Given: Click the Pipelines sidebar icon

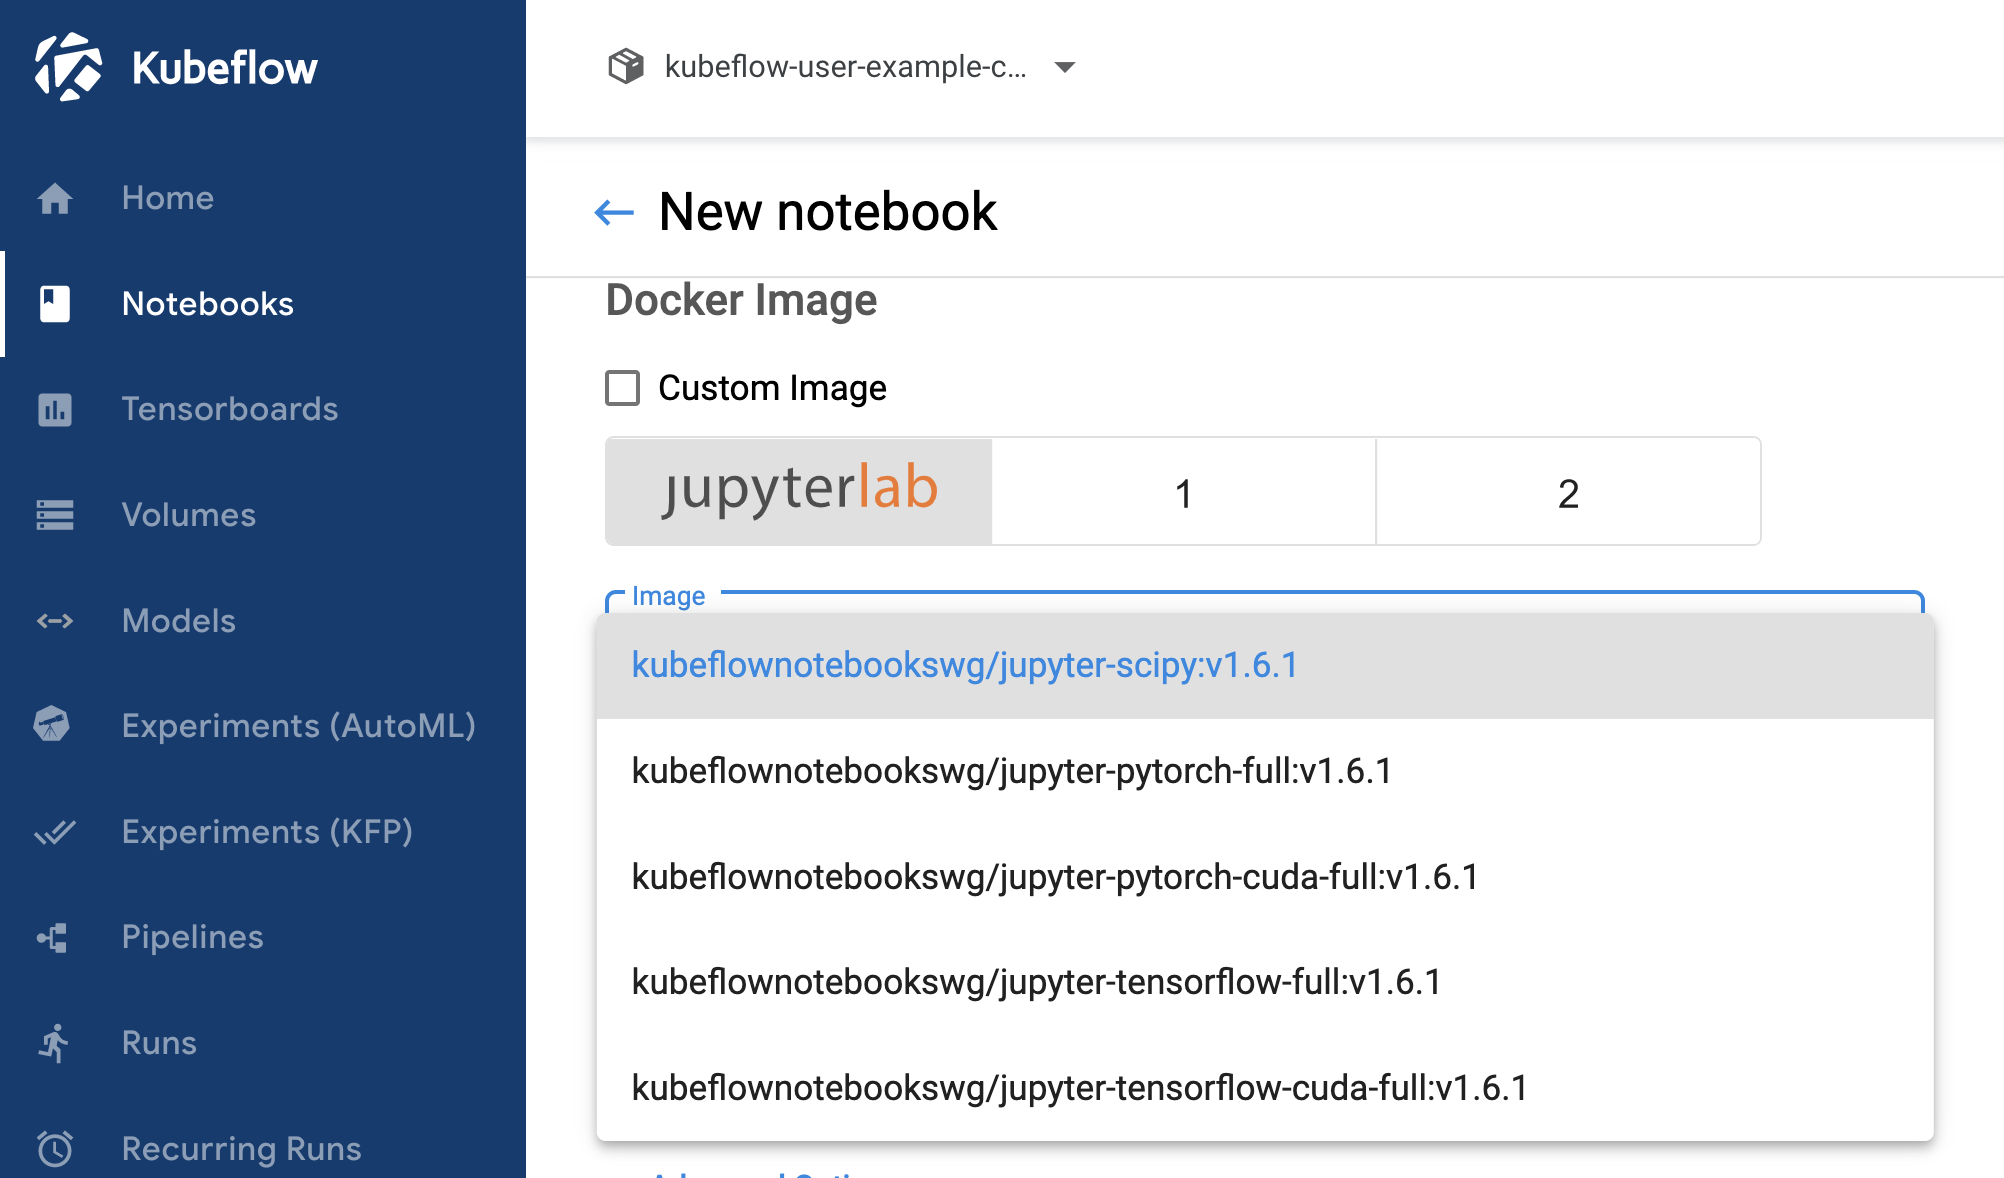Looking at the screenshot, I should coord(53,937).
